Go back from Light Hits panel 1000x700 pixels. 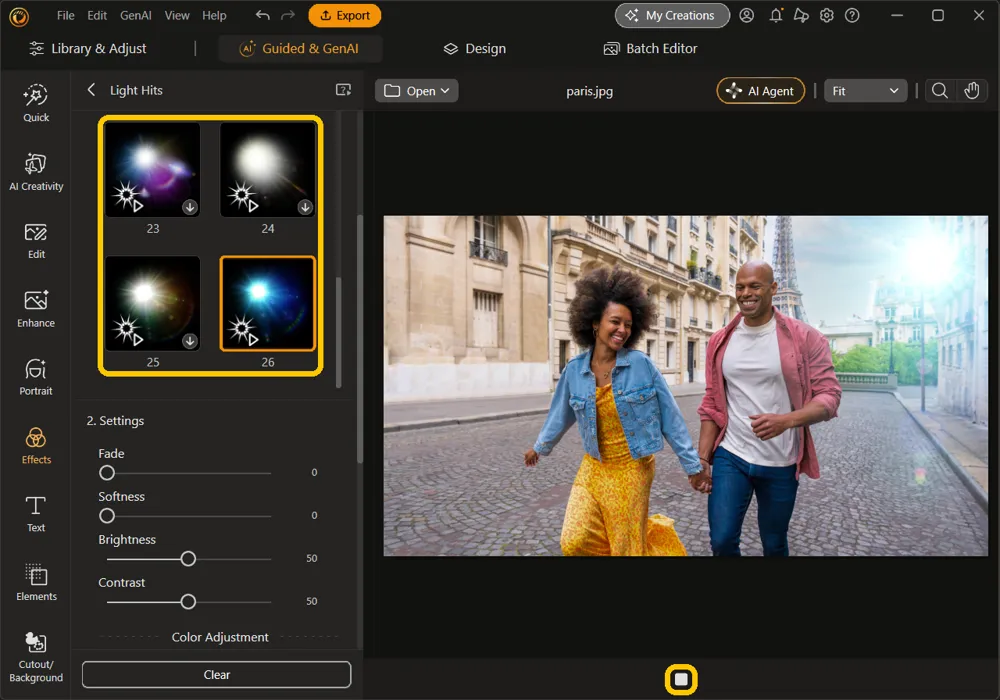[x=91, y=90]
